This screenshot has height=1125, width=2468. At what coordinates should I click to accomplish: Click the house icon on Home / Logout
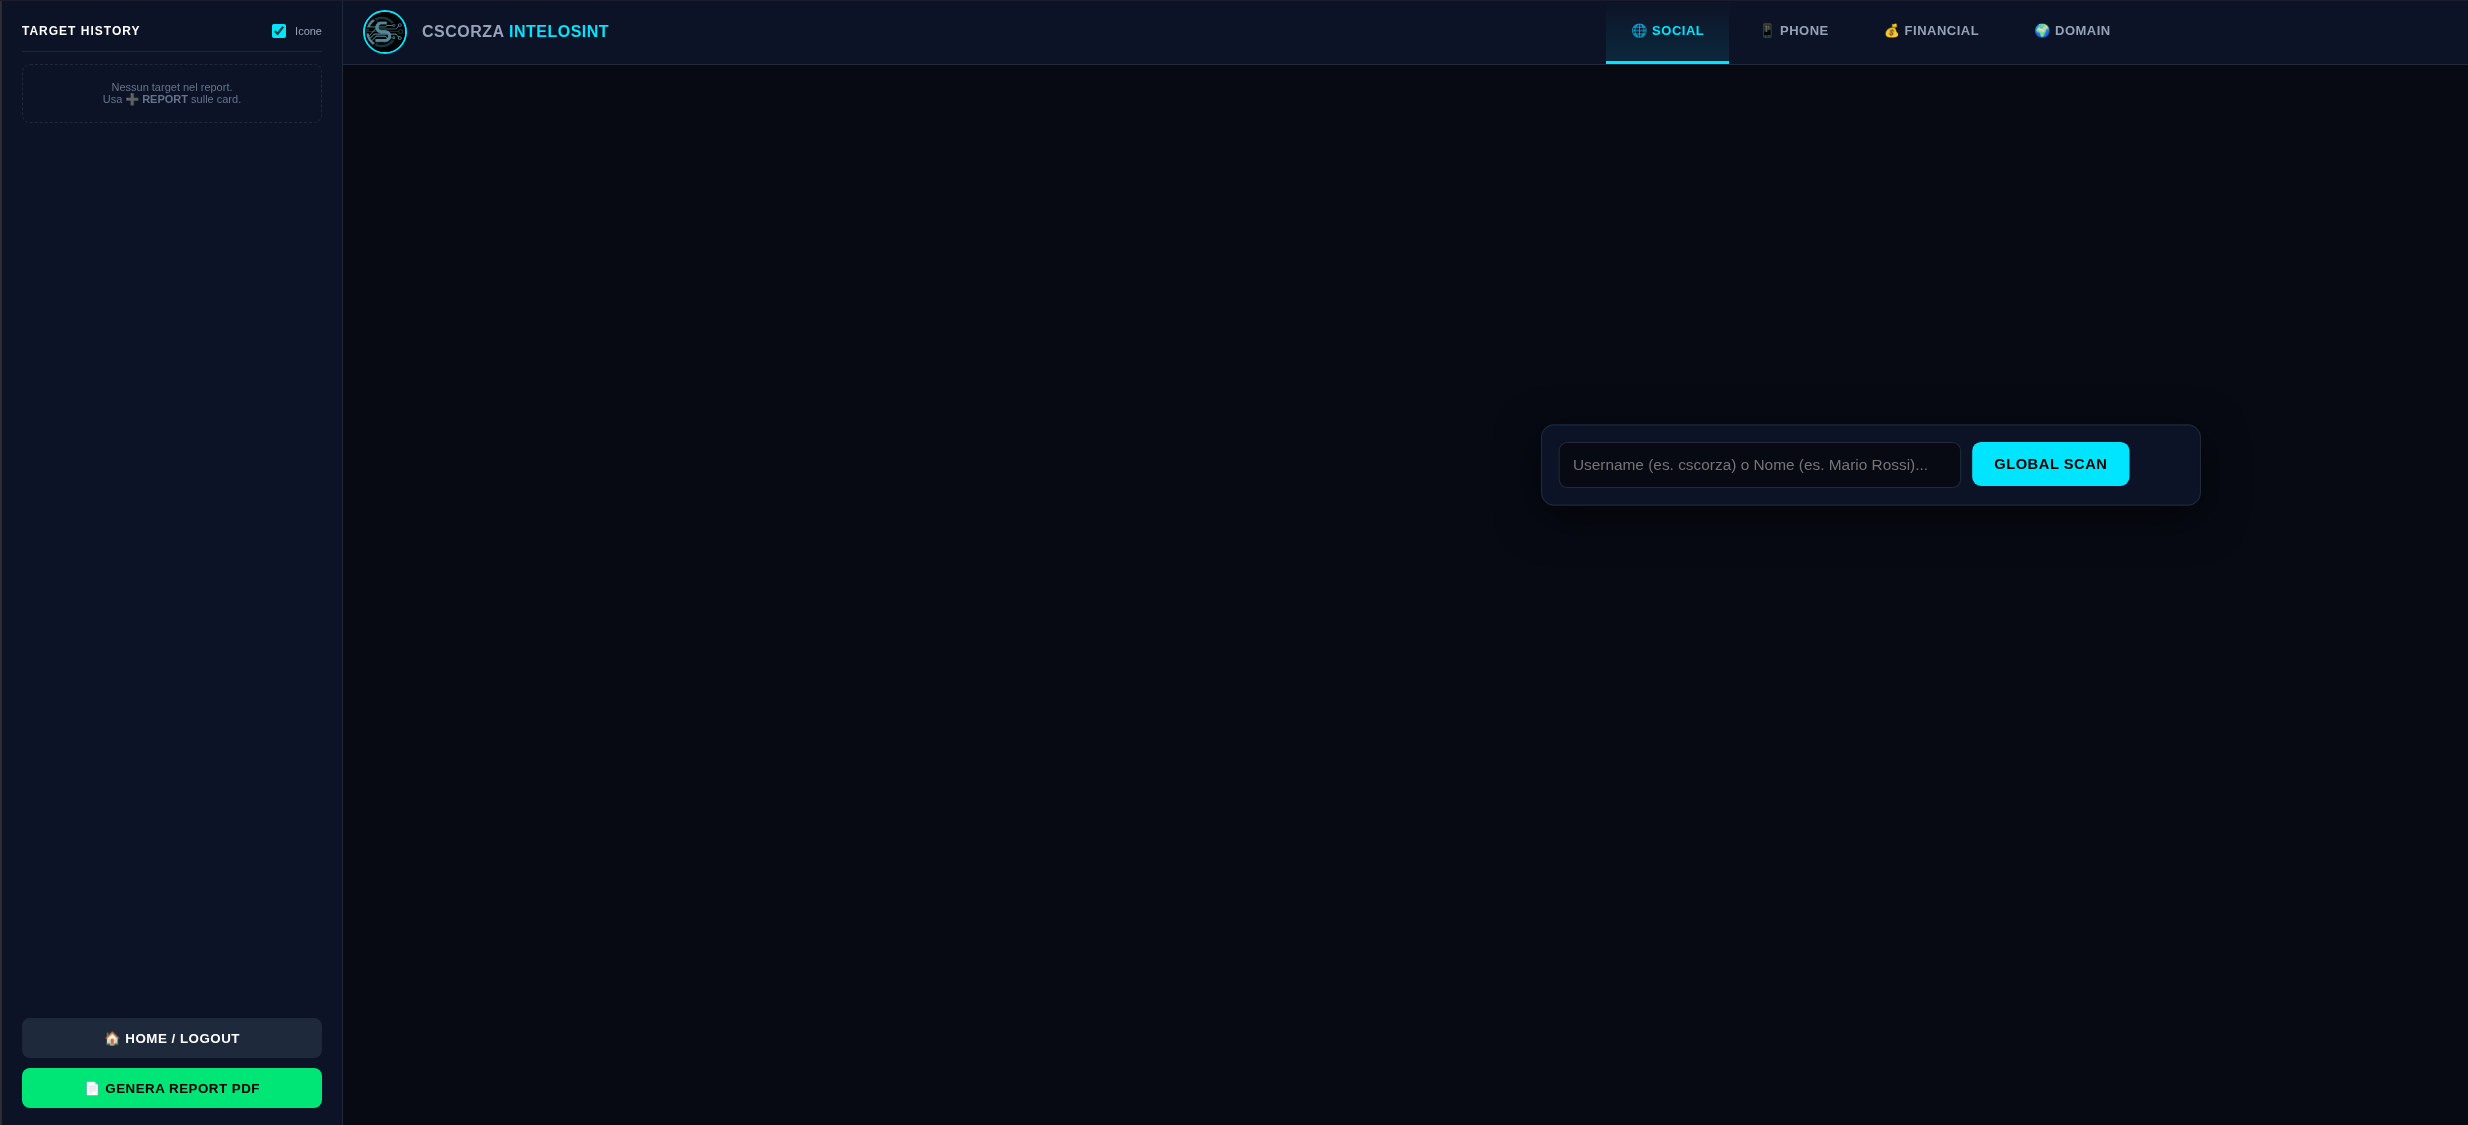tap(112, 1039)
